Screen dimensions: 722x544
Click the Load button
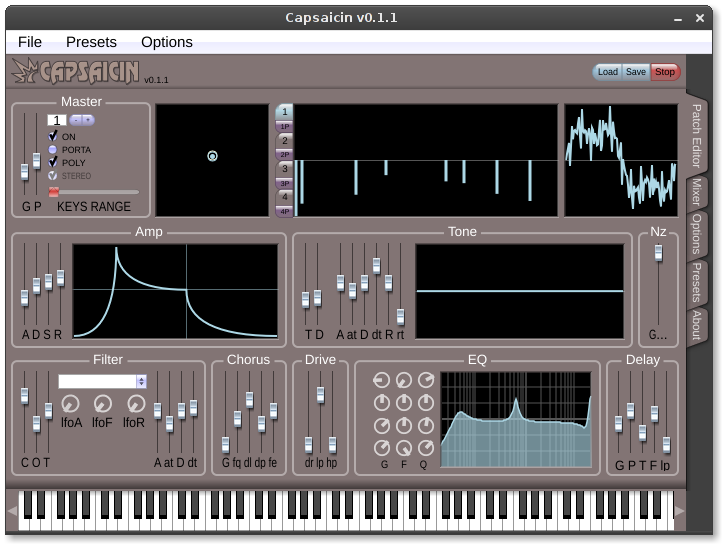[607, 72]
